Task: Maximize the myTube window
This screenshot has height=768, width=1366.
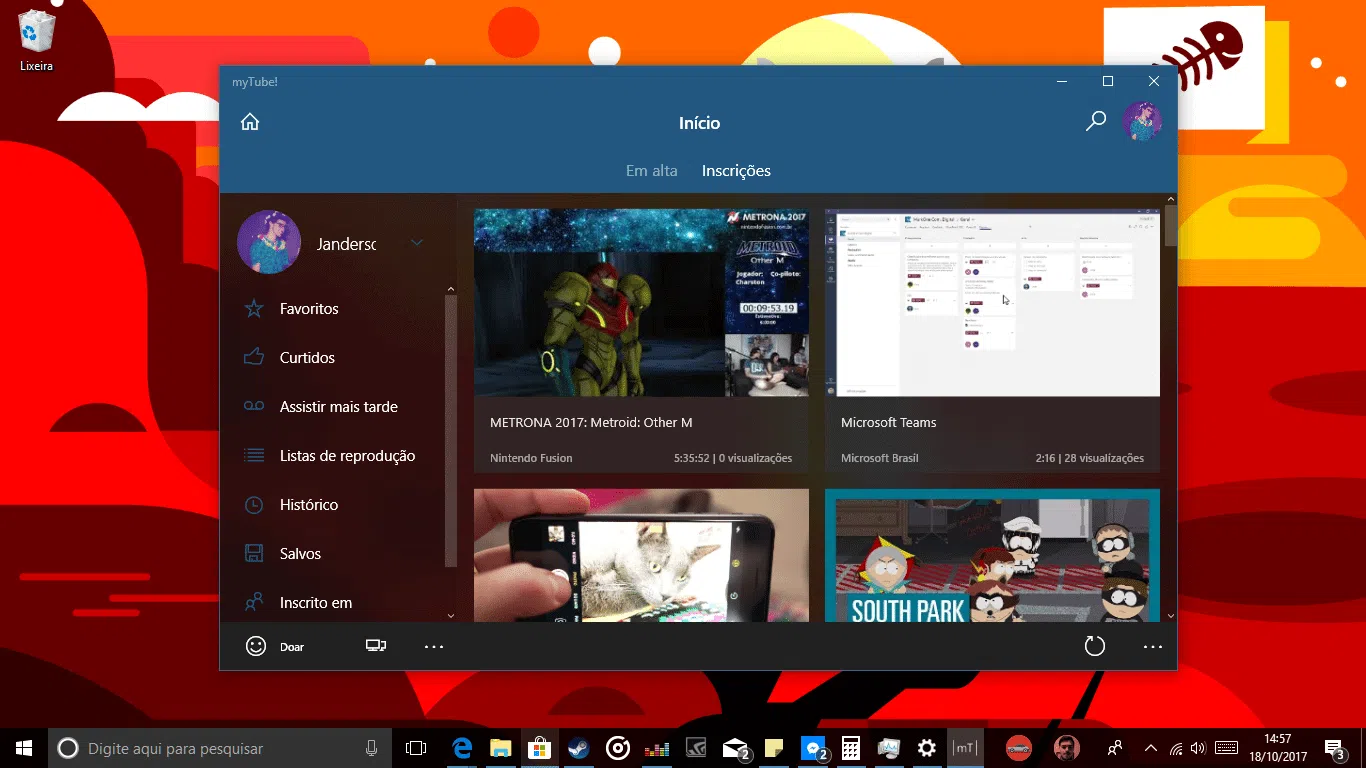Action: (x=1108, y=81)
